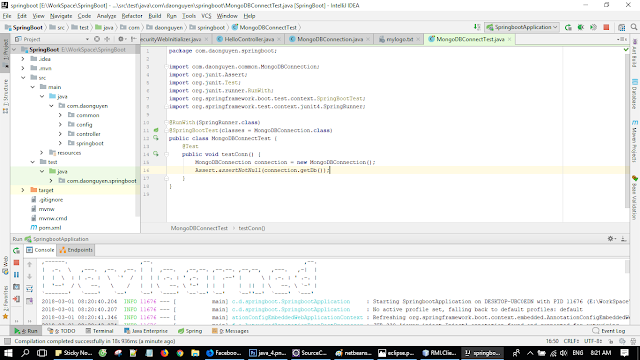Click the Exit icon in Run panel
Screen dimensions: 640x360
[16, 300]
